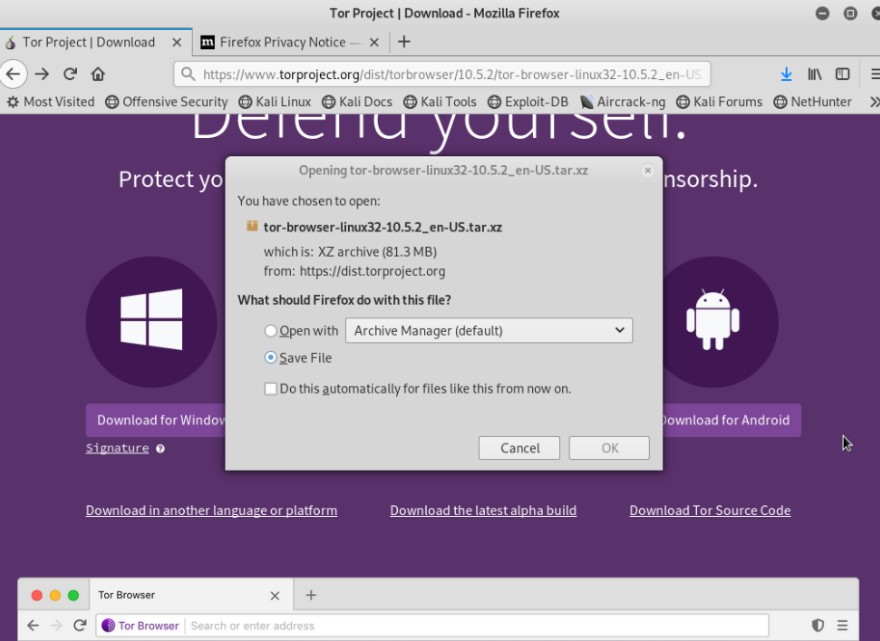Open the Kali Forums bookmark
The width and height of the screenshot is (880, 641).
pos(719,102)
